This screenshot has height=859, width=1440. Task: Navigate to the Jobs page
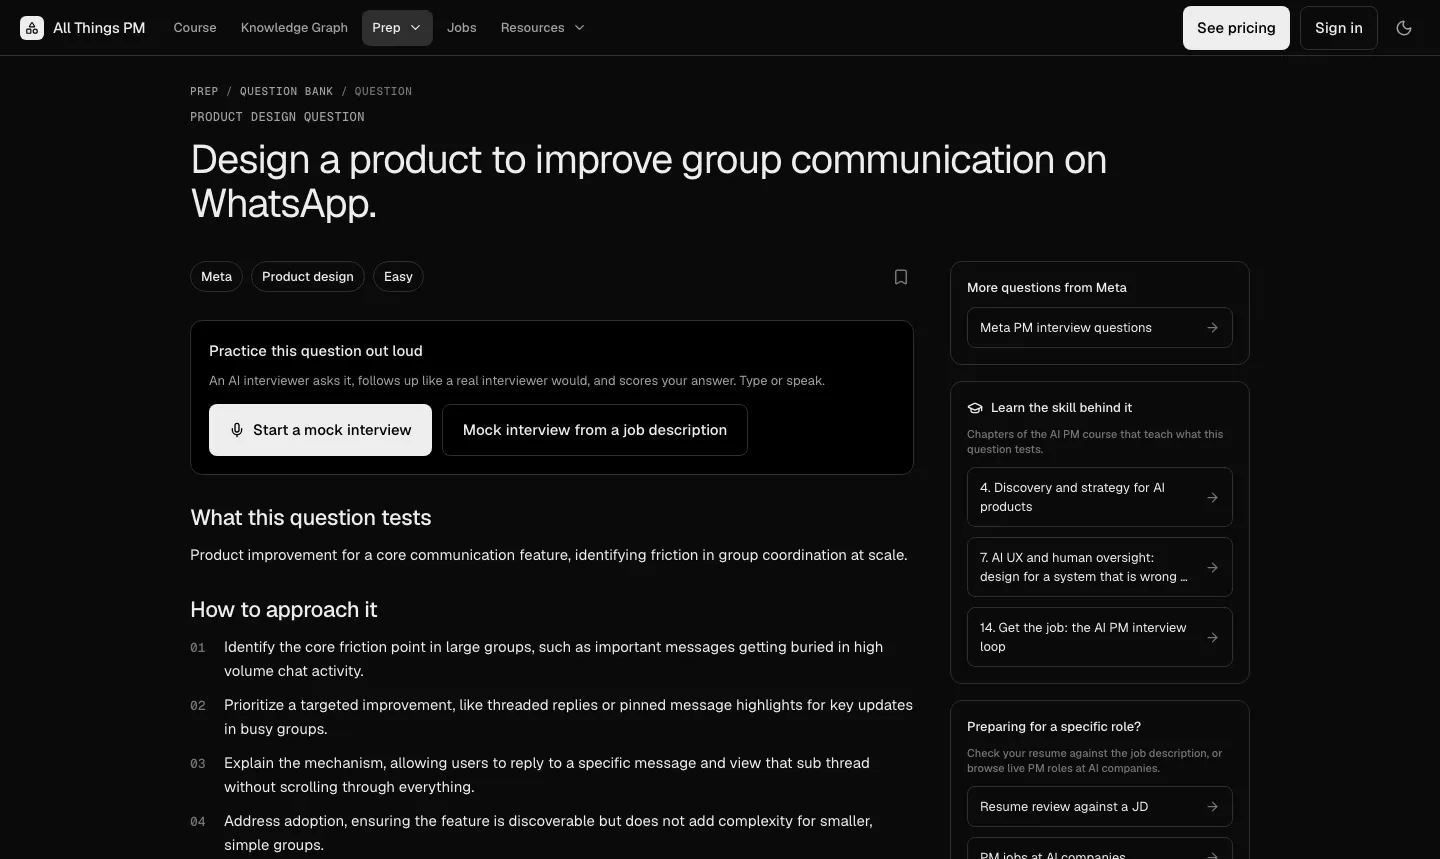point(462,28)
